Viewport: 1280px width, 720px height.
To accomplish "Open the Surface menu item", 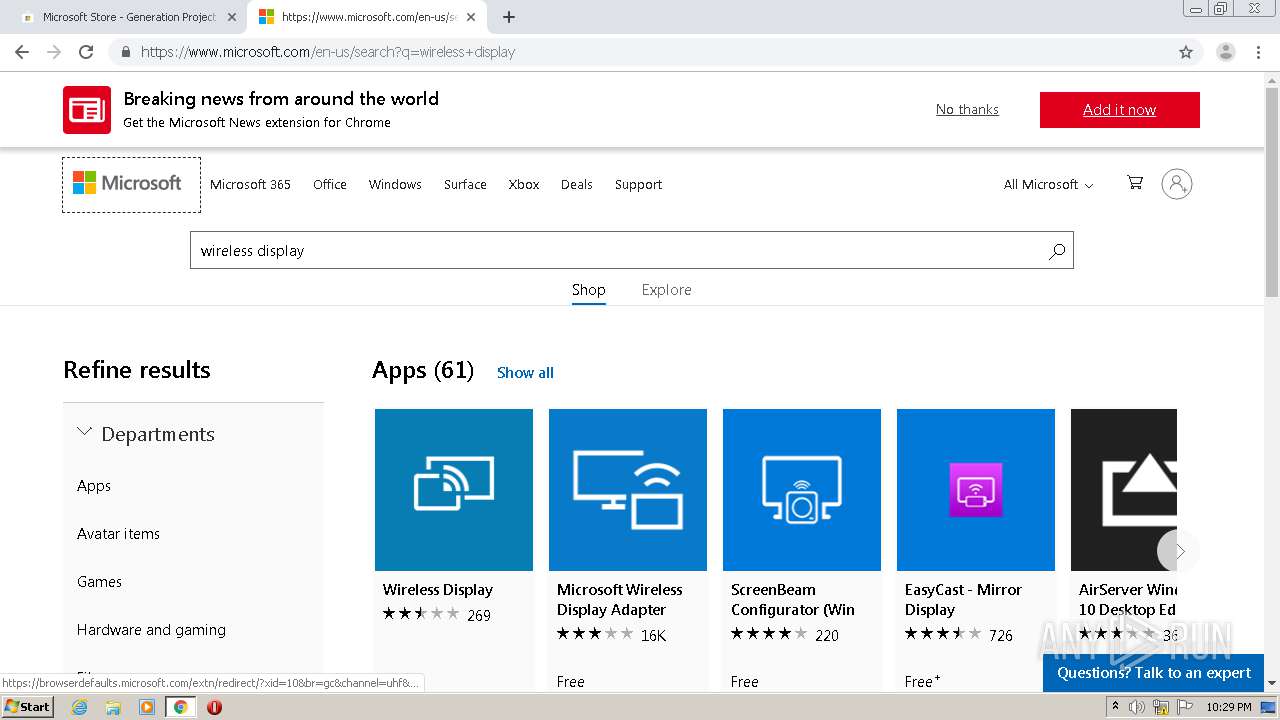I will point(465,184).
